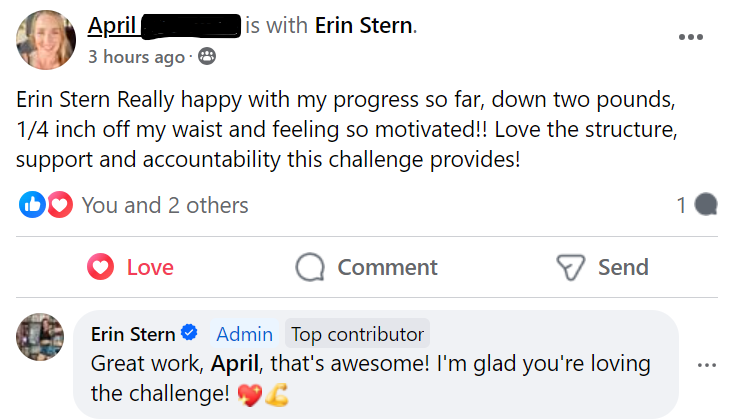Click the audience icon next to timestamp
The width and height of the screenshot is (734, 419).
pos(207,57)
